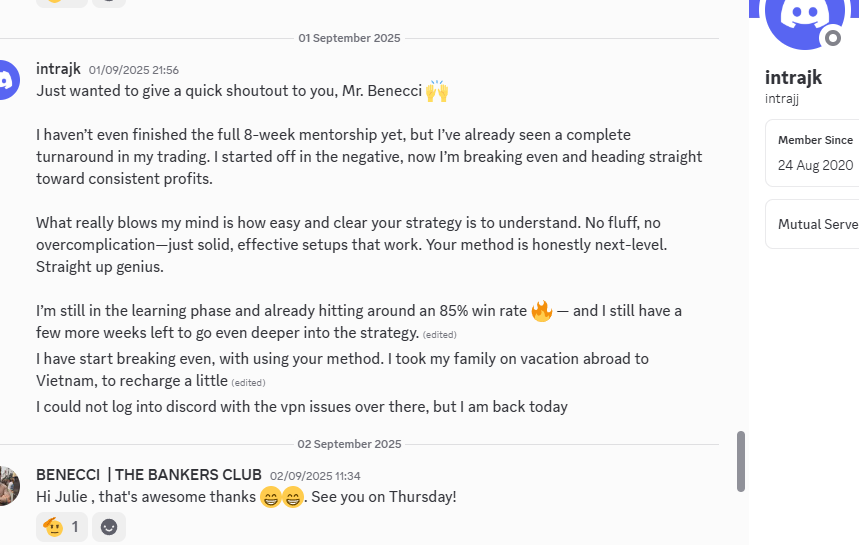Click the second grinning emoji before 'See you'
859x545 pixels.
(293, 497)
